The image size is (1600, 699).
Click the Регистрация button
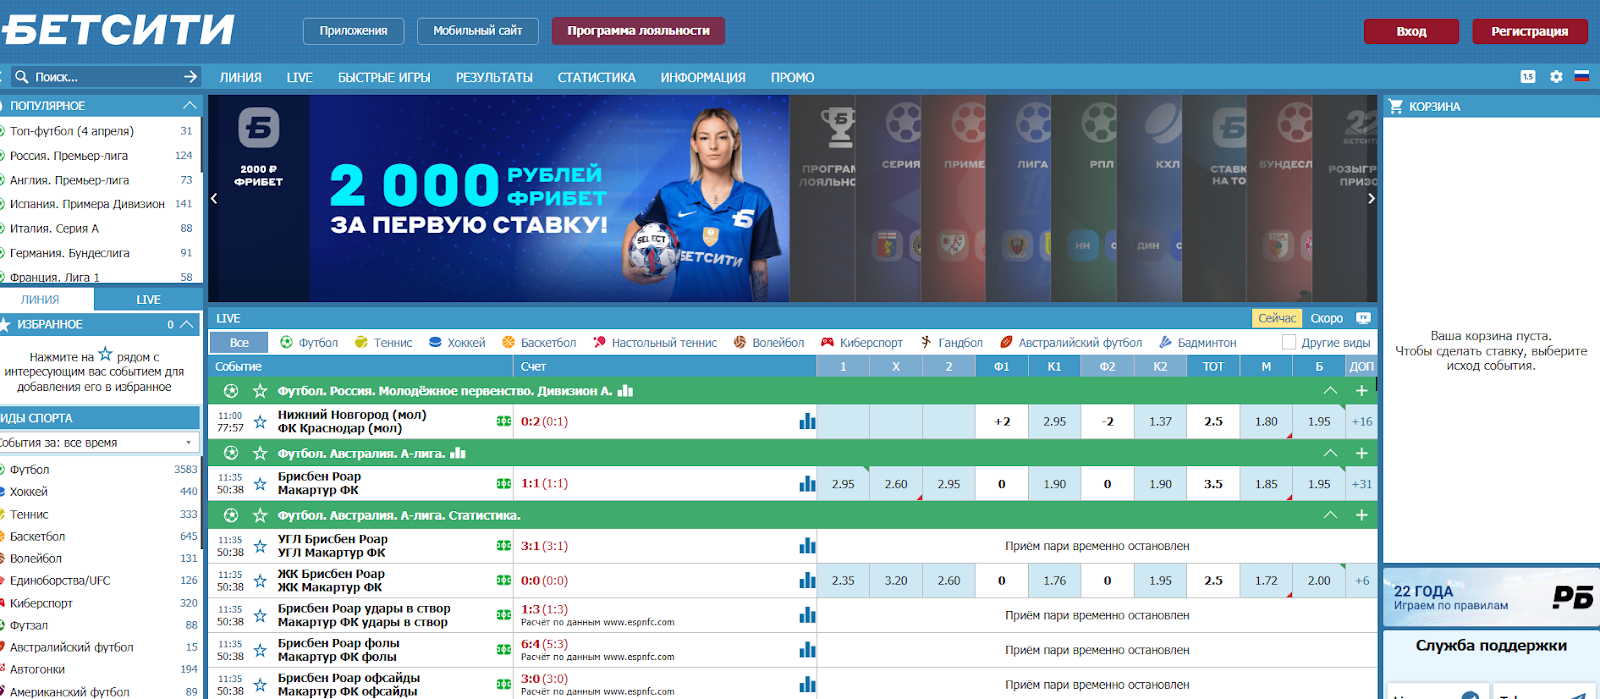click(1530, 31)
